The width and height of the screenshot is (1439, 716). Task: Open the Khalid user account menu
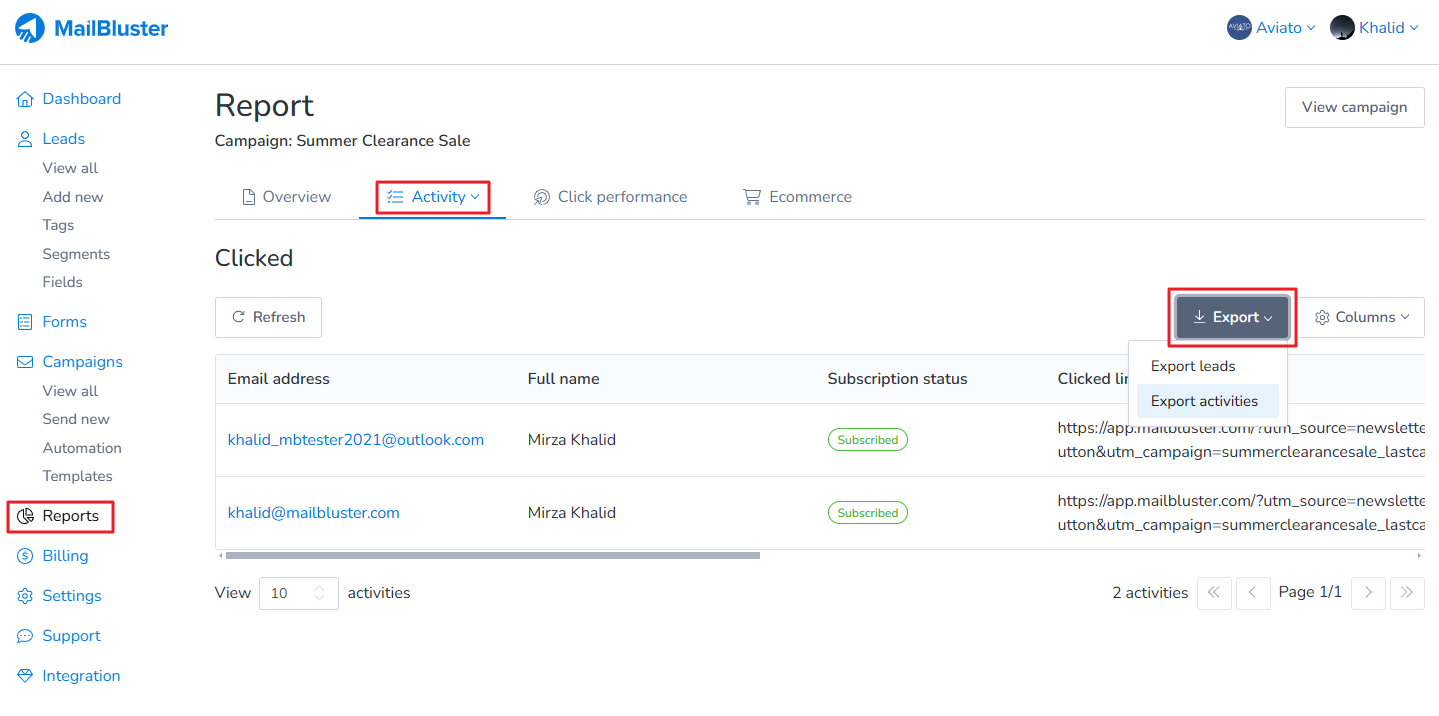point(1375,28)
